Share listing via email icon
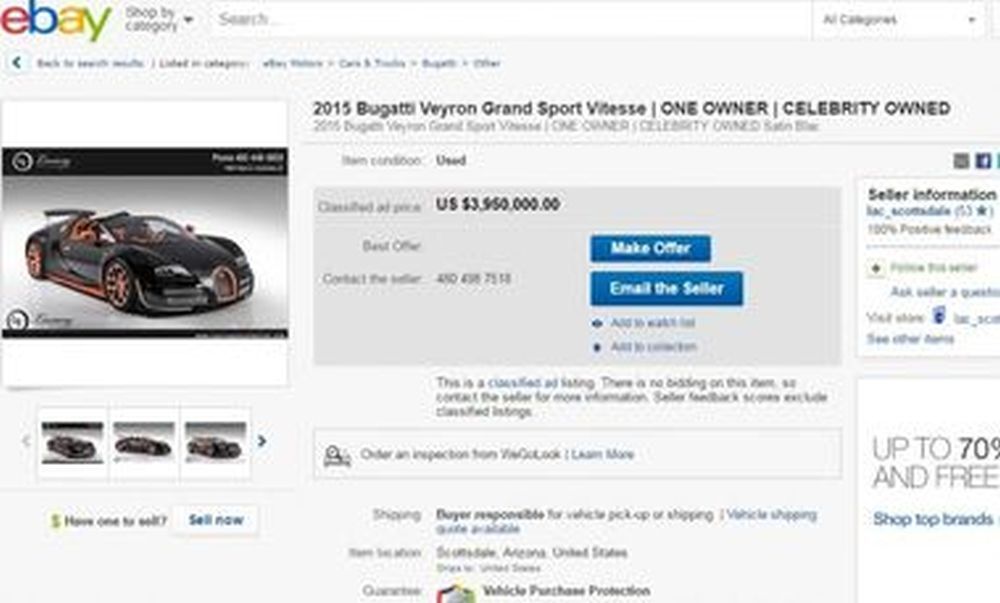This screenshot has height=603, width=1000. pyautogui.click(x=961, y=161)
